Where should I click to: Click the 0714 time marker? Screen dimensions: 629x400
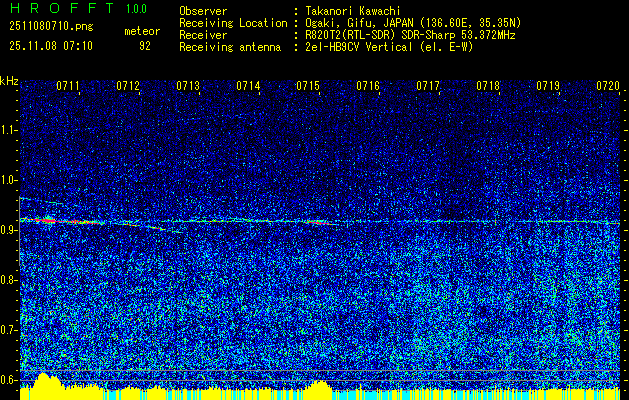(x=248, y=86)
